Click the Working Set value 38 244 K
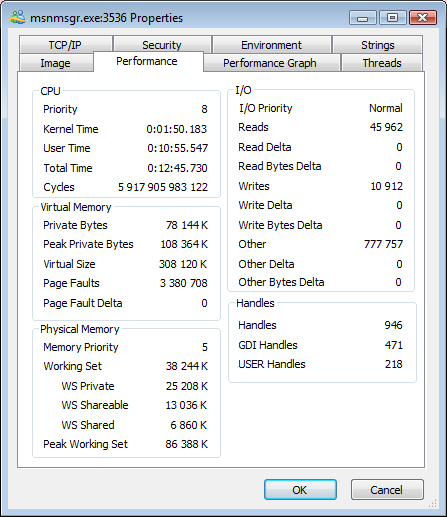The image size is (447, 517). pos(187,366)
